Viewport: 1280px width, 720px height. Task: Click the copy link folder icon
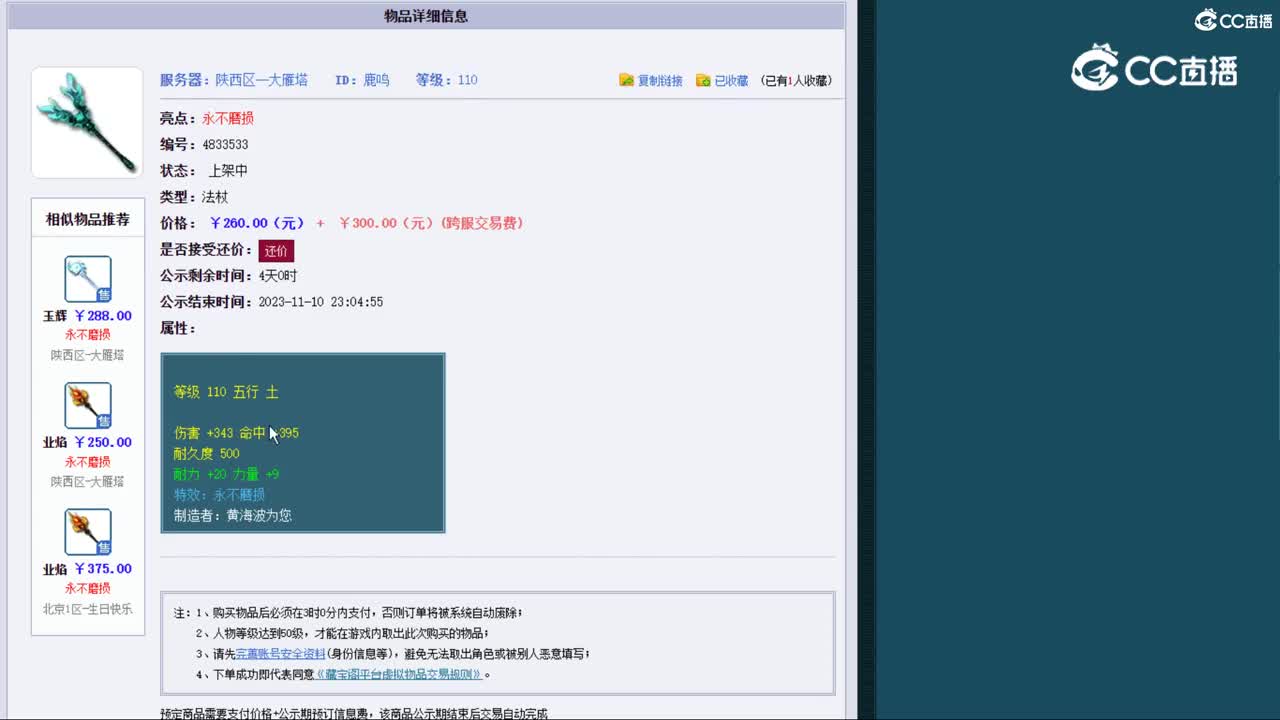[x=627, y=80]
